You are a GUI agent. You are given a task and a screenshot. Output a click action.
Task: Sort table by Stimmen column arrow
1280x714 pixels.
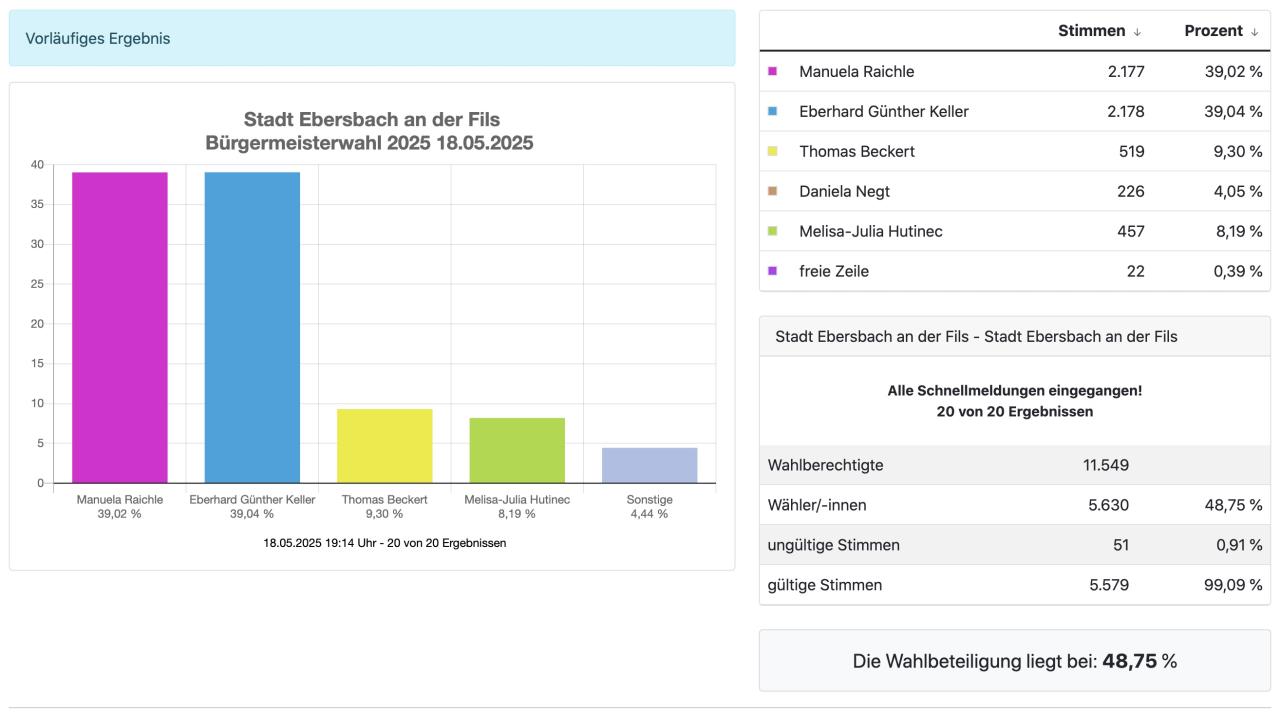pos(1137,32)
